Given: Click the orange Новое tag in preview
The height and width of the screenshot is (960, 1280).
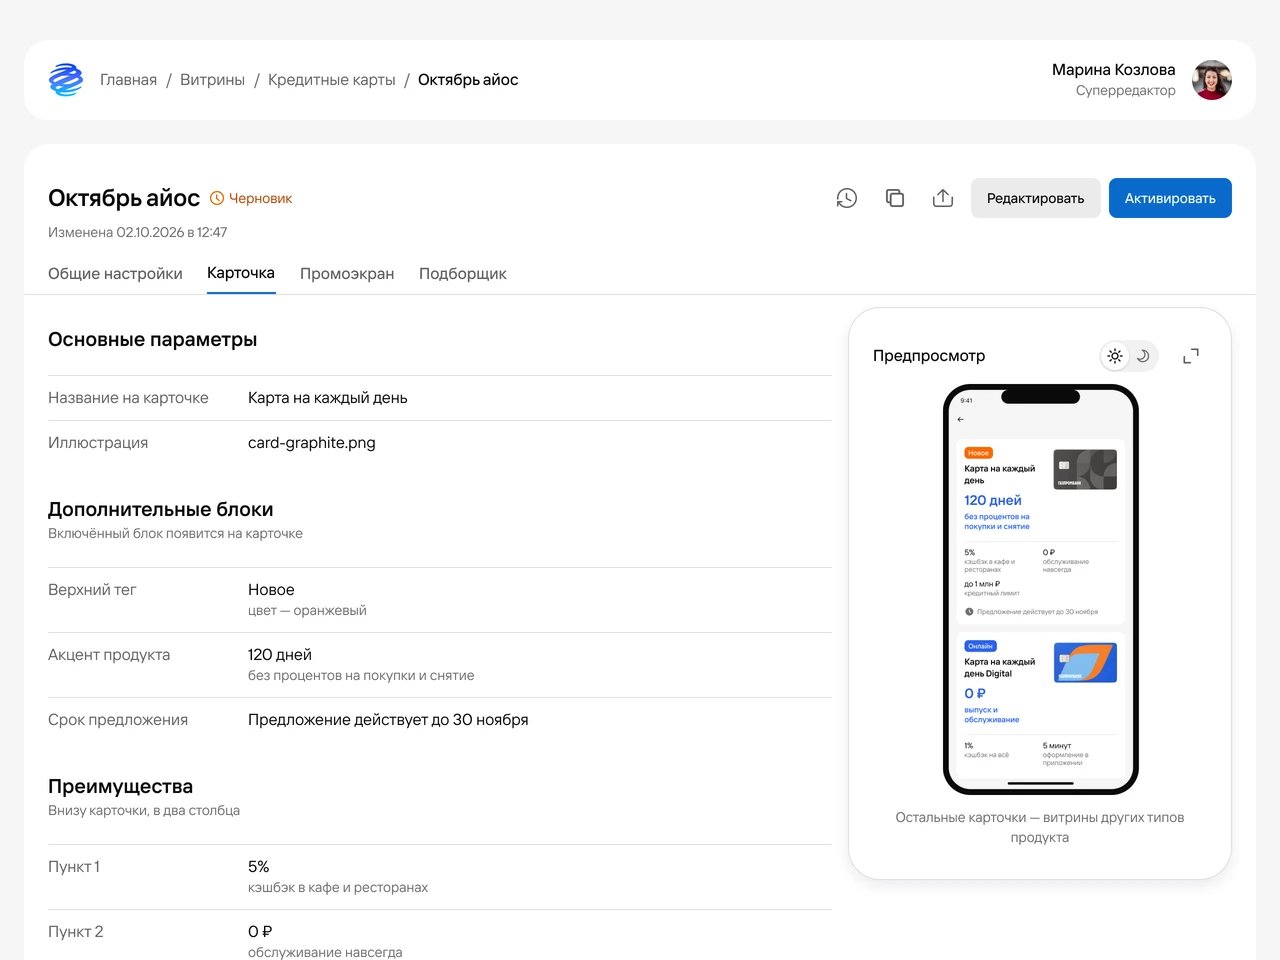Looking at the screenshot, I should coord(978,453).
